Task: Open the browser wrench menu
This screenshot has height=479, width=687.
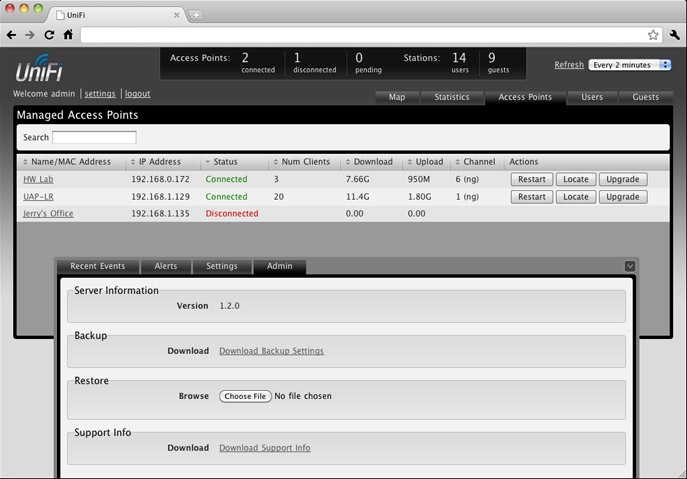Action: point(675,35)
